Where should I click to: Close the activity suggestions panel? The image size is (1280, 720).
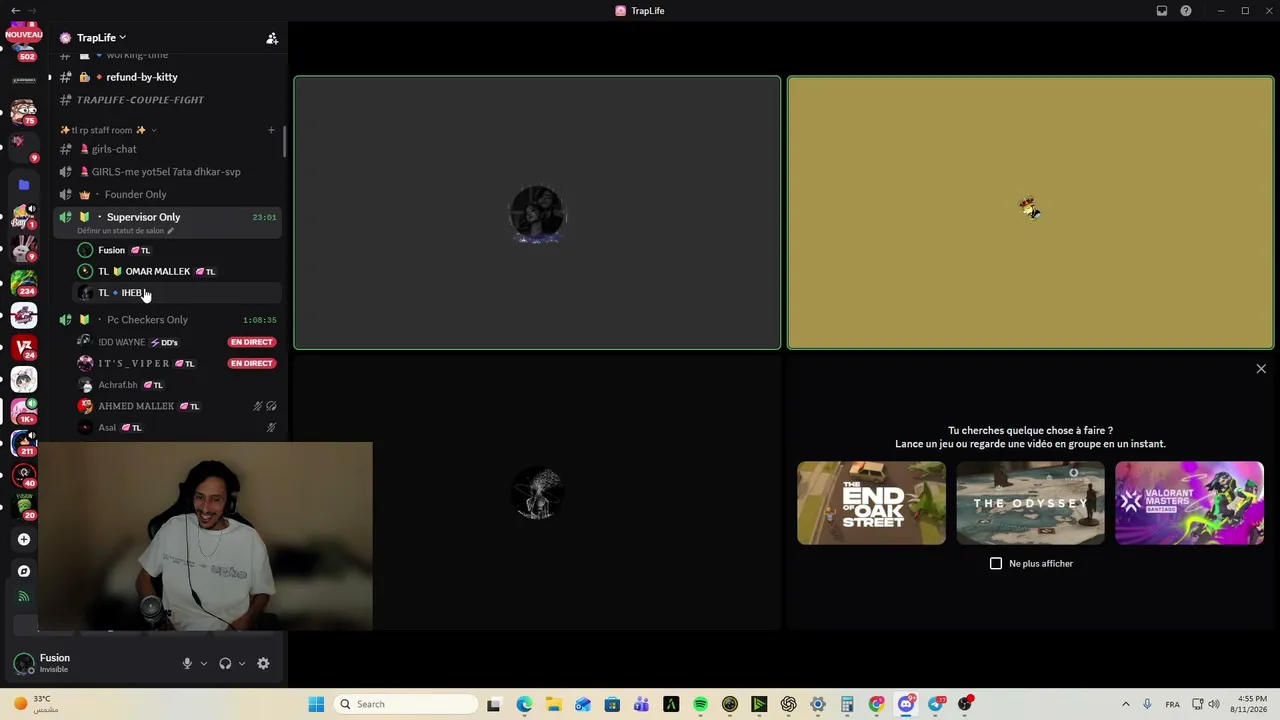1261,369
